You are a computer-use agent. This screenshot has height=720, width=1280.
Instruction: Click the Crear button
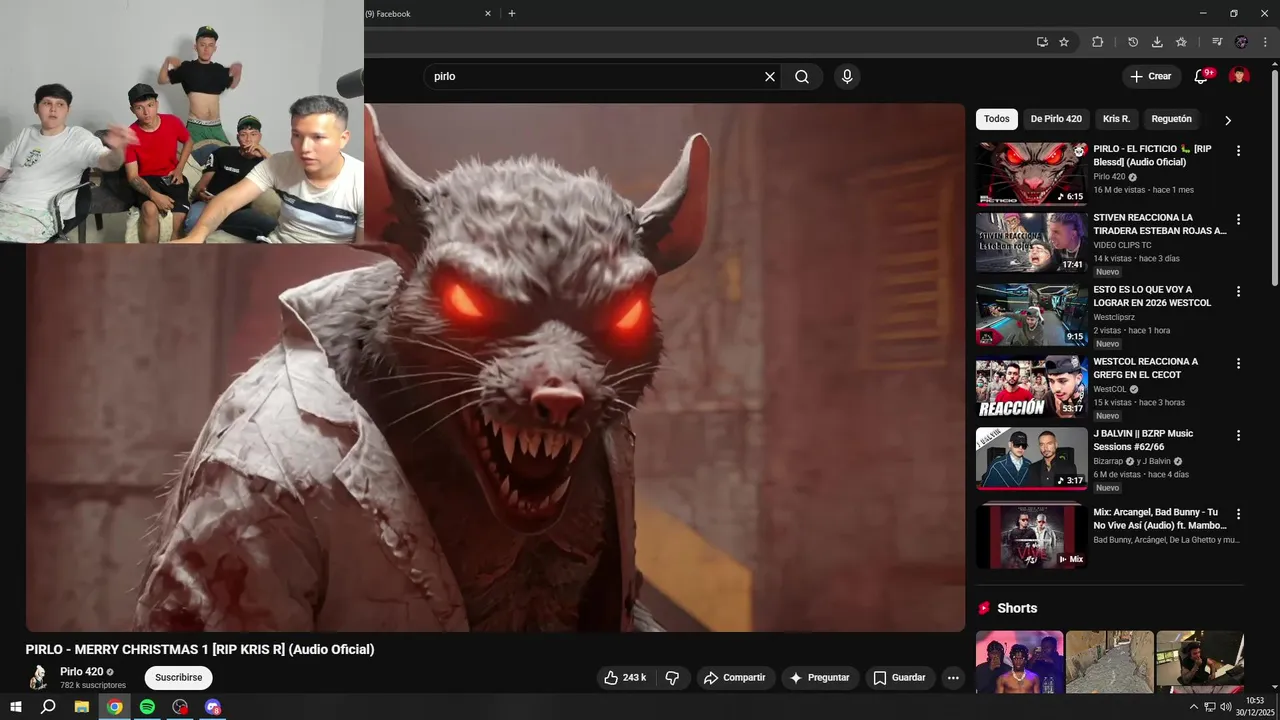pos(1150,76)
